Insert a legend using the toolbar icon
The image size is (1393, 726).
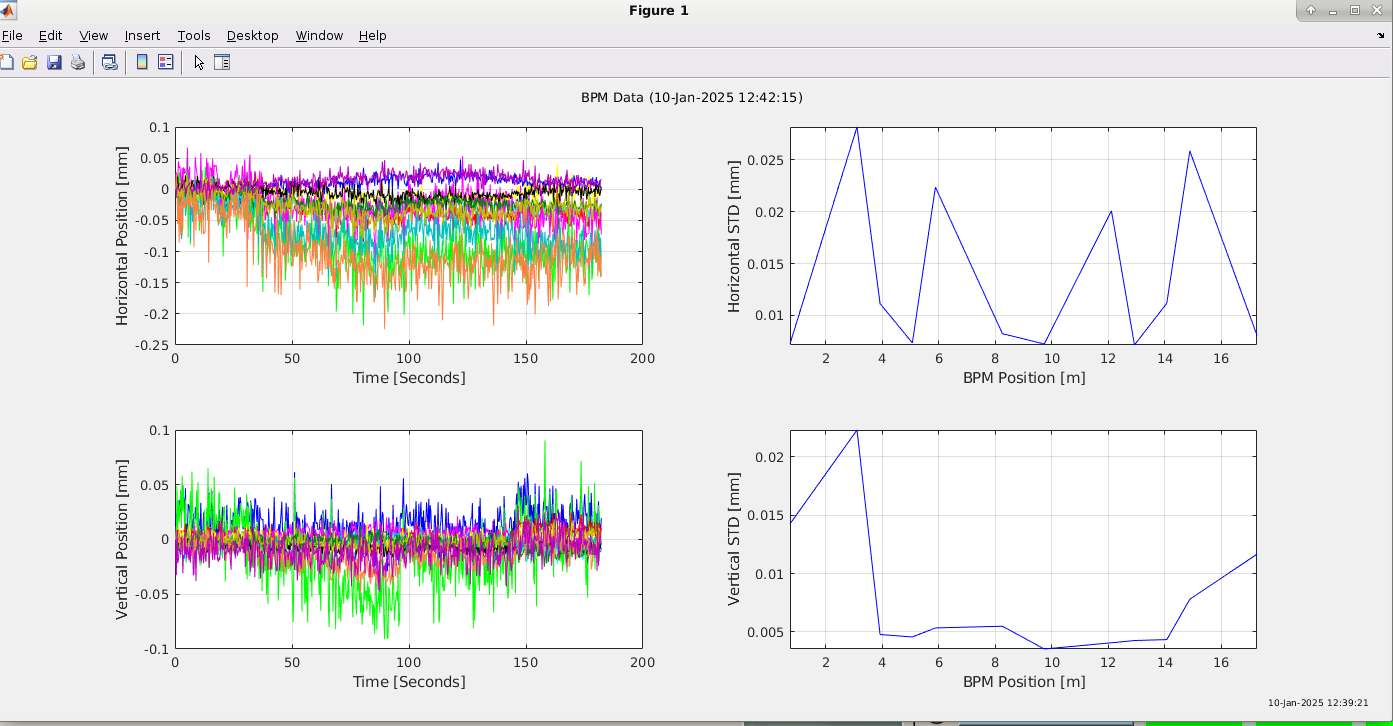[x=166, y=62]
